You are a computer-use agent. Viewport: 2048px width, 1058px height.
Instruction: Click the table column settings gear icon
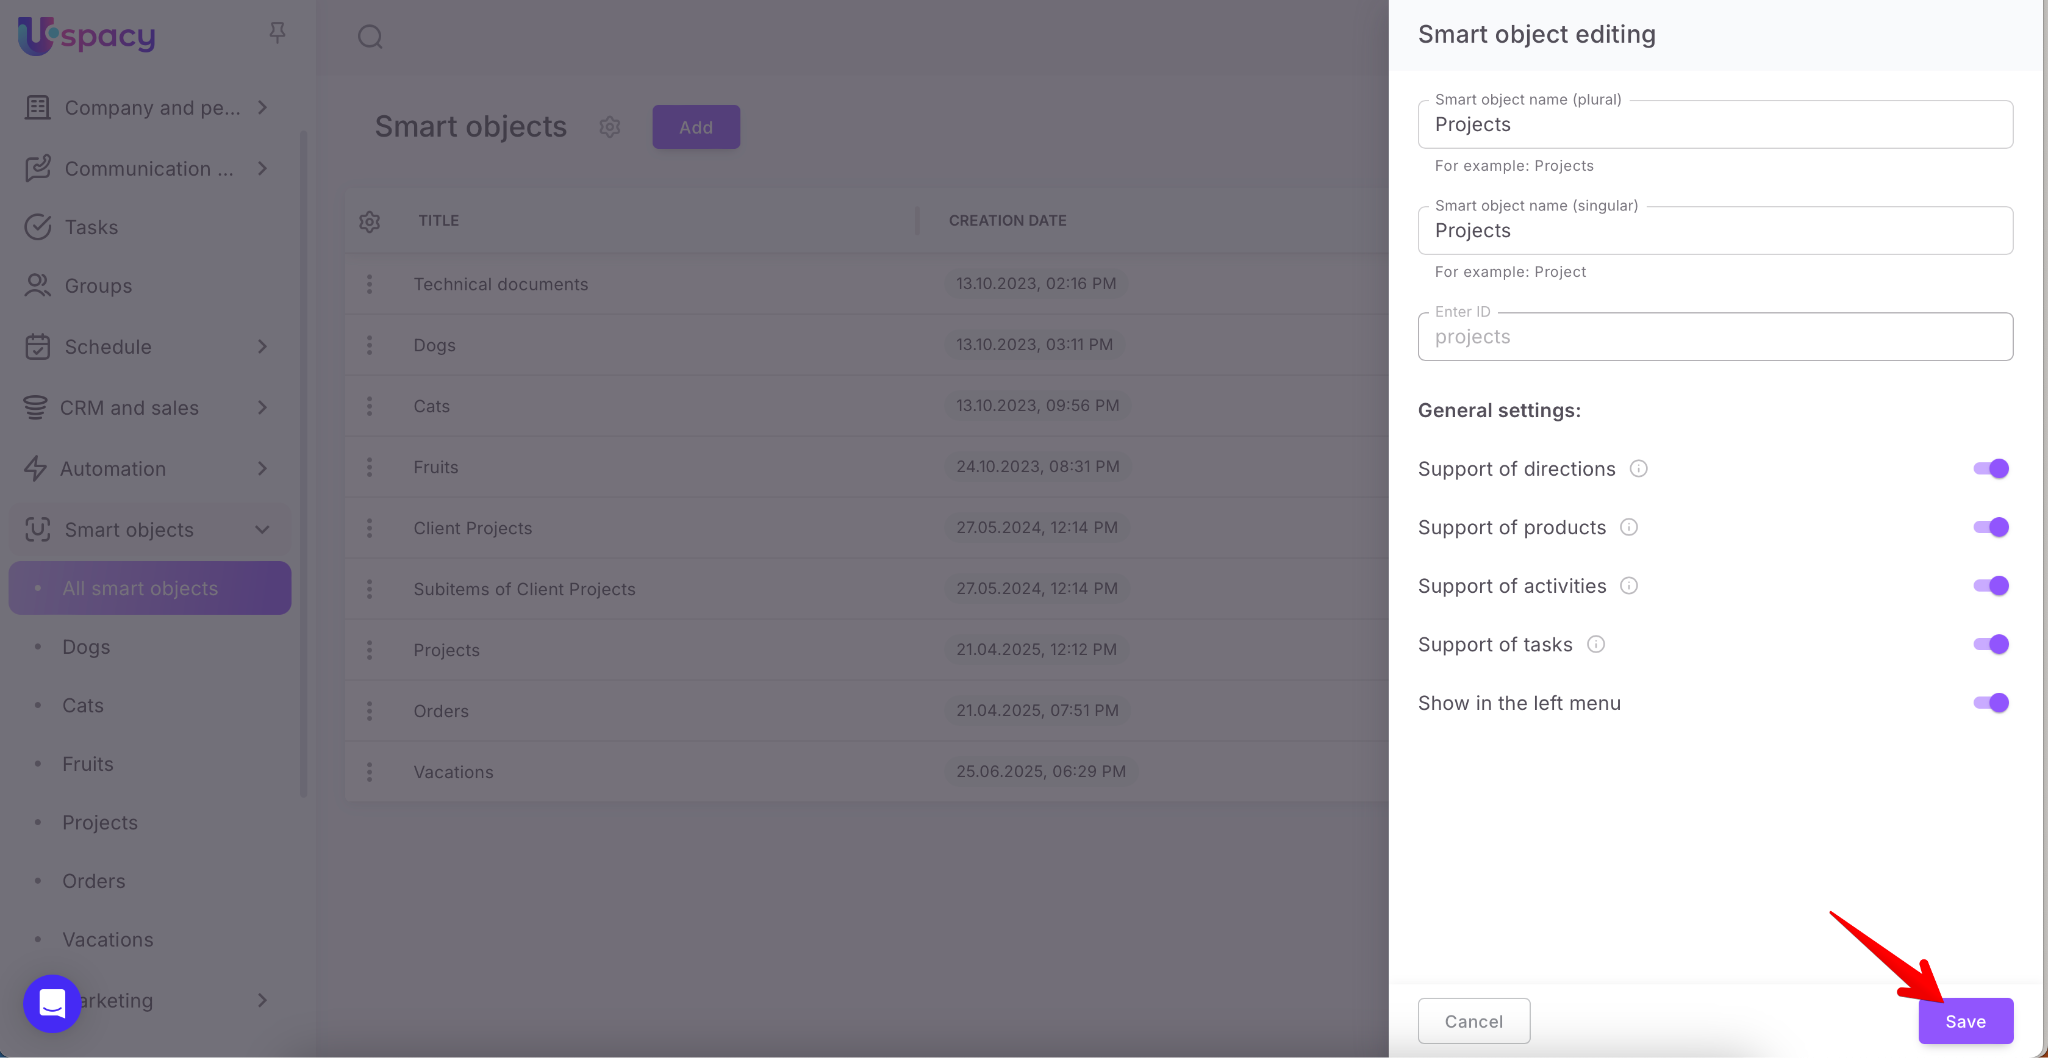[x=369, y=221]
